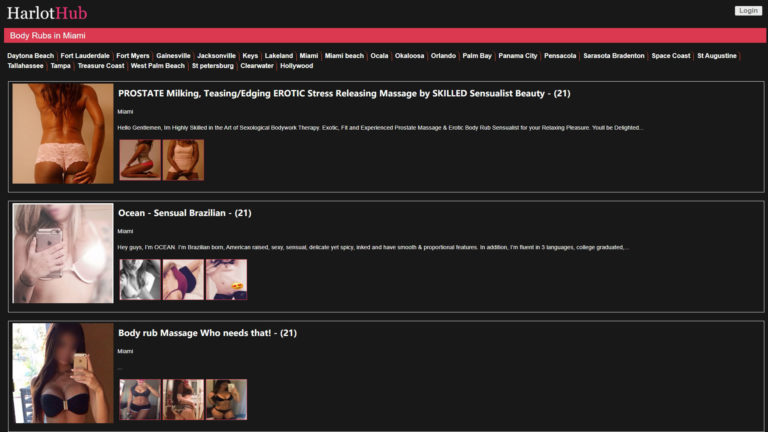This screenshot has width=768, height=432.
Task: Click the 'Miami' location label under Ocean listing
Action: click(125, 231)
